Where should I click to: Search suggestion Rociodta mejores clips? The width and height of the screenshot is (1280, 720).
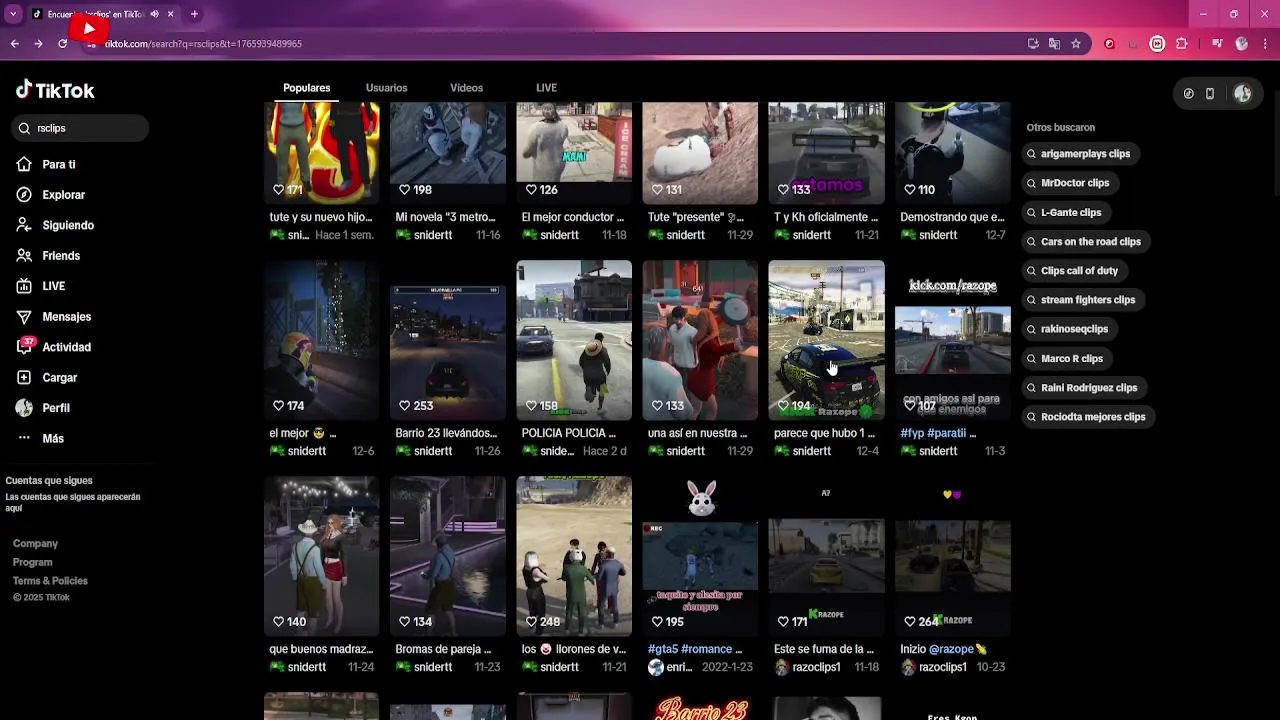pyautogui.click(x=1086, y=417)
